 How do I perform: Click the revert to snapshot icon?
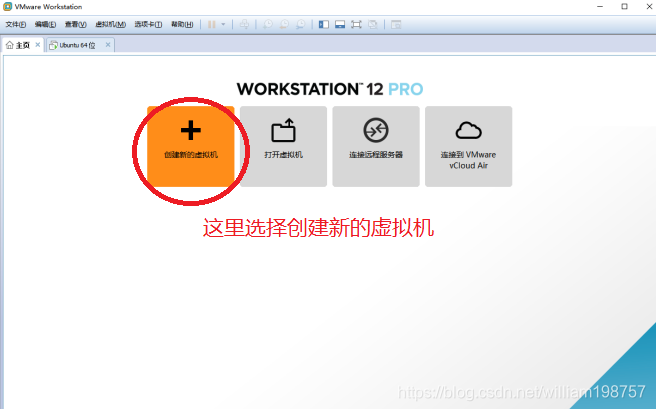click(x=284, y=25)
